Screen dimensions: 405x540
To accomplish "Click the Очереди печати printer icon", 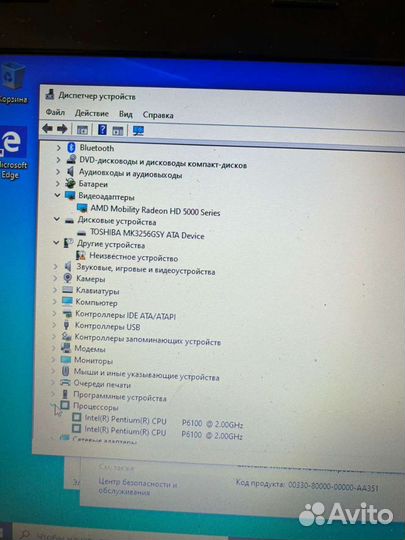I will click(65, 383).
